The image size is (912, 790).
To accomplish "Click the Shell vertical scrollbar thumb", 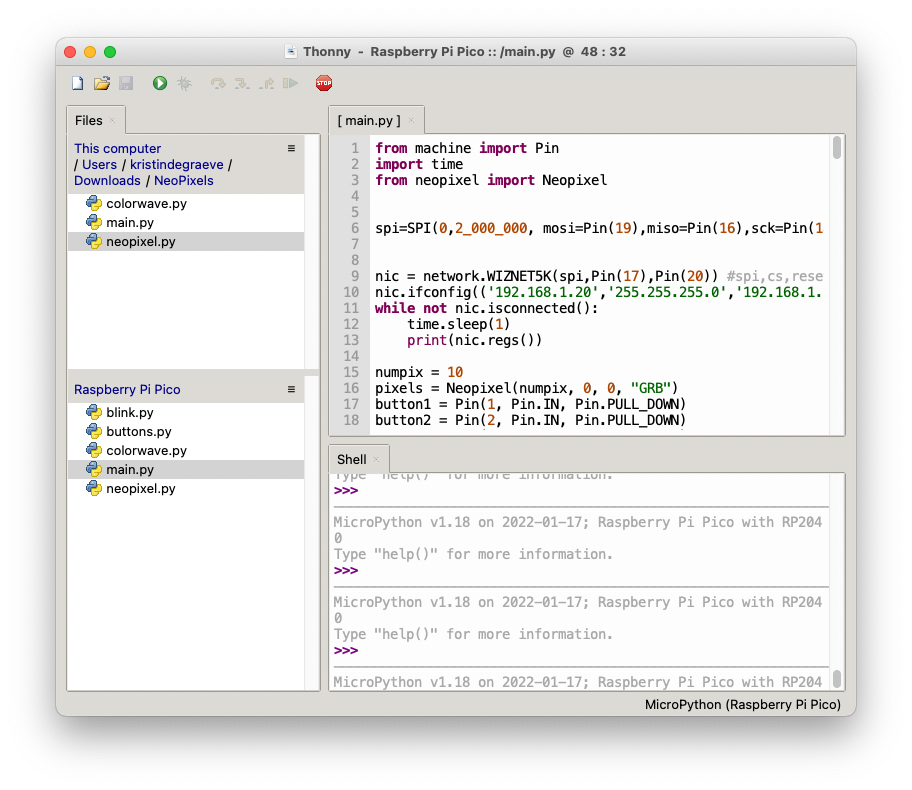I will coord(836,678).
